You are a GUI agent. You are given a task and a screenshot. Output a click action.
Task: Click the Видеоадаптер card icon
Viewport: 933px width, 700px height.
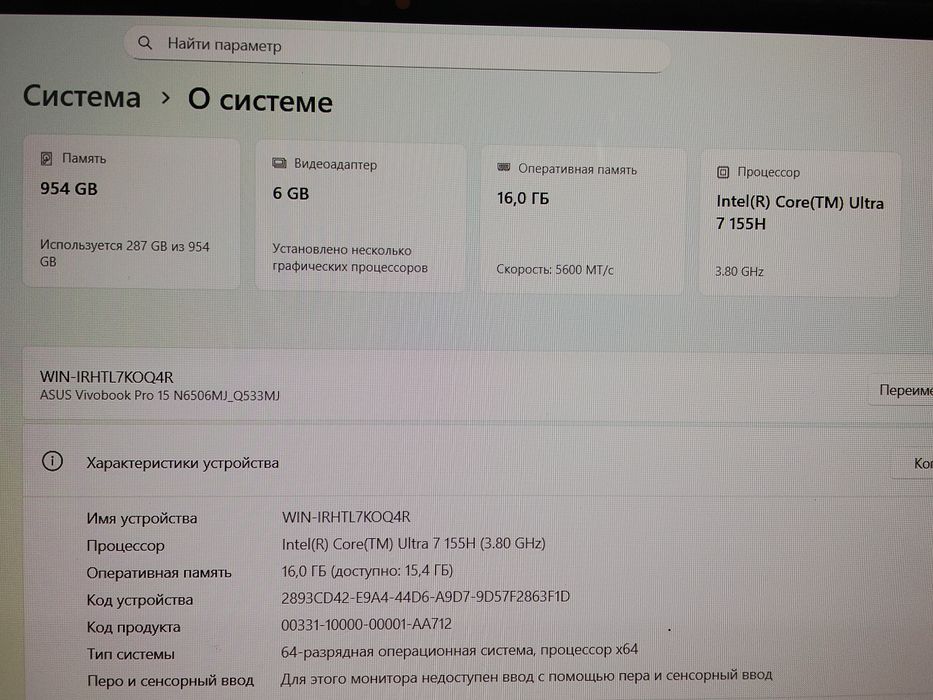279,163
